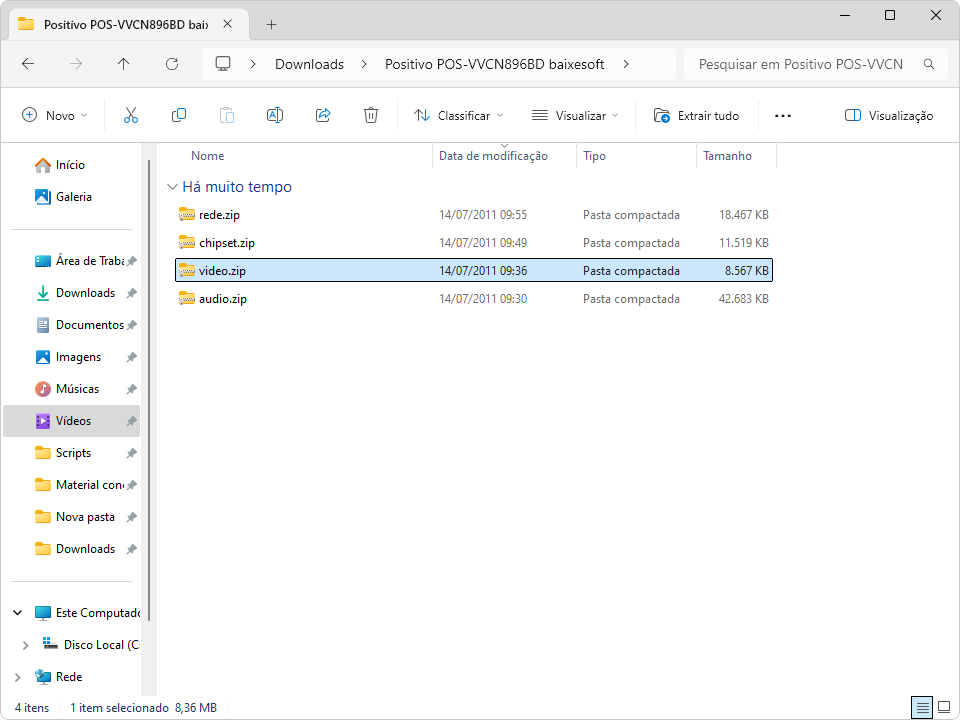Screen dimensions: 960x720
Task: Select the 18.467 KB size cell
Action: (744, 215)
